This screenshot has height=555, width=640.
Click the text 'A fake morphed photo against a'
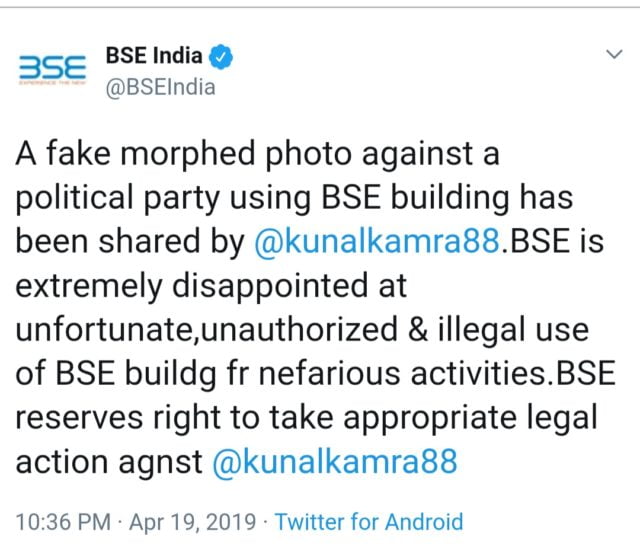256,154
